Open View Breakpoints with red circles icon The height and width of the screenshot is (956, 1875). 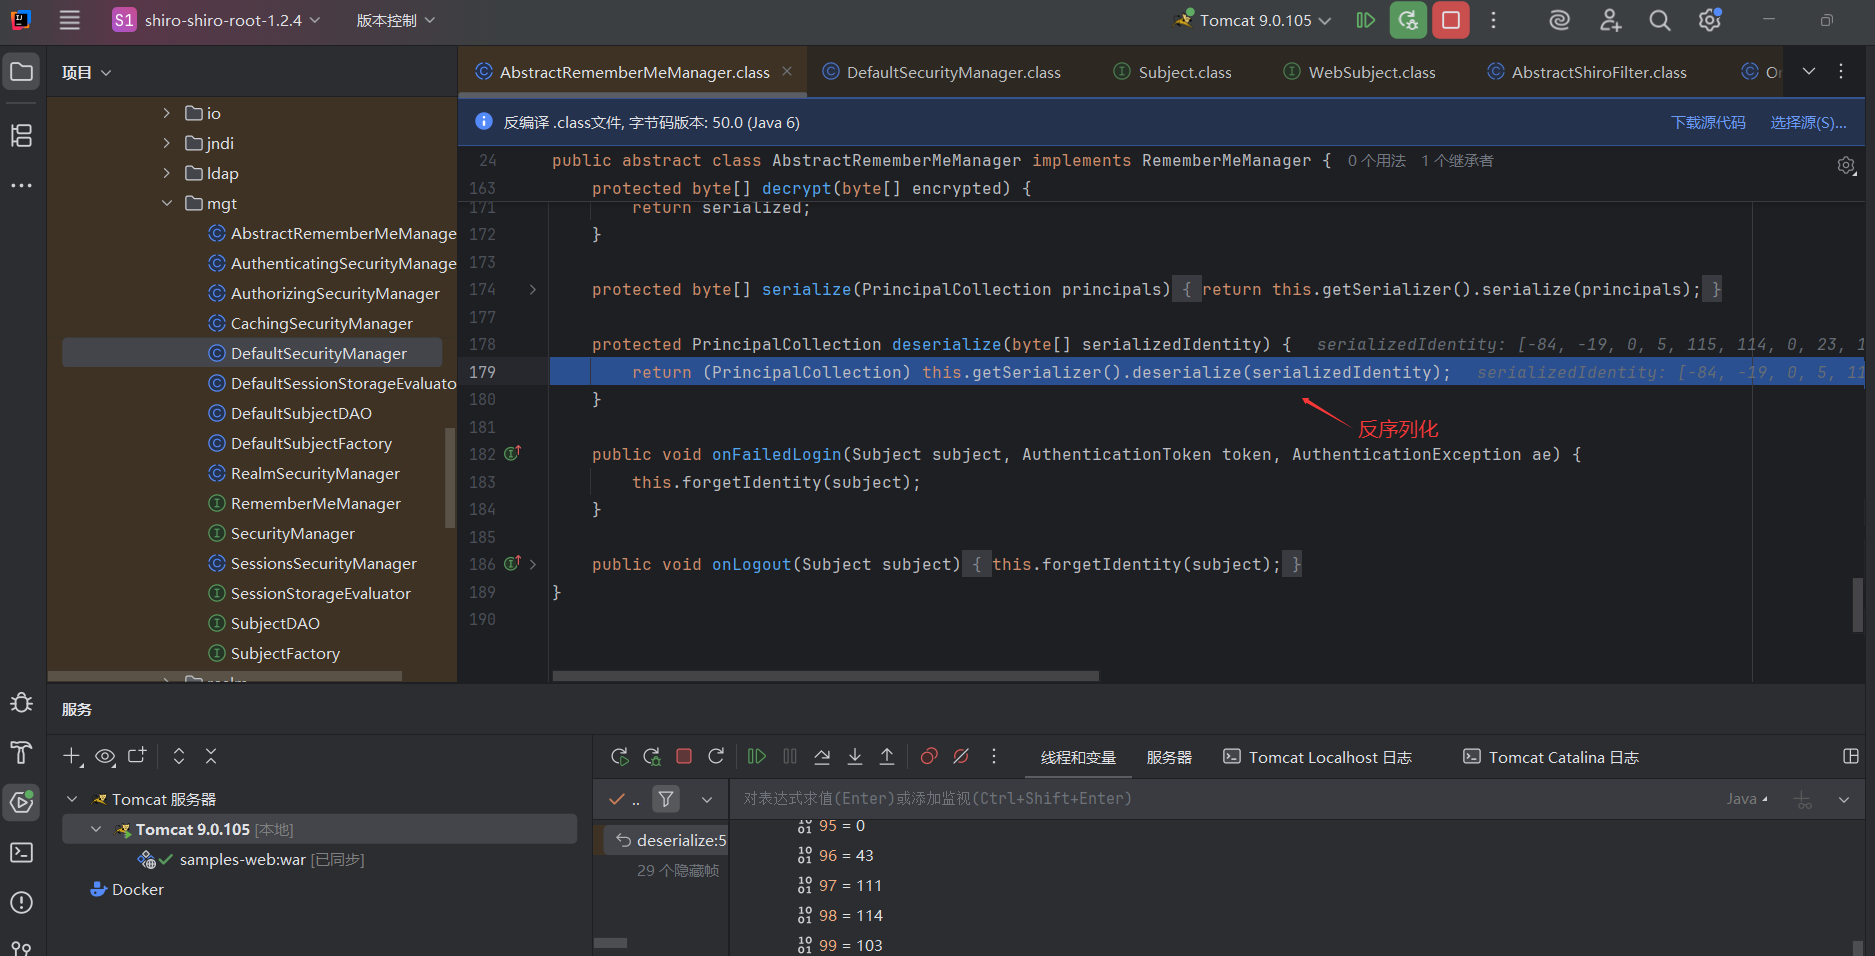coord(929,757)
